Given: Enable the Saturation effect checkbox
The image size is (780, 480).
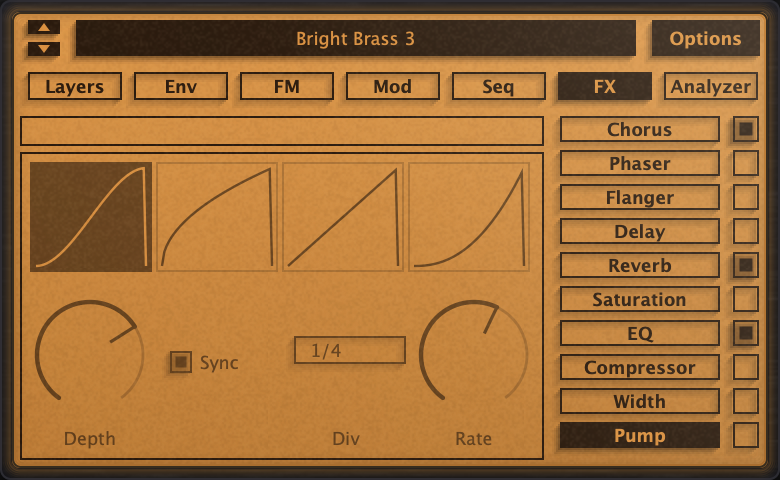Looking at the screenshot, I should [x=745, y=299].
